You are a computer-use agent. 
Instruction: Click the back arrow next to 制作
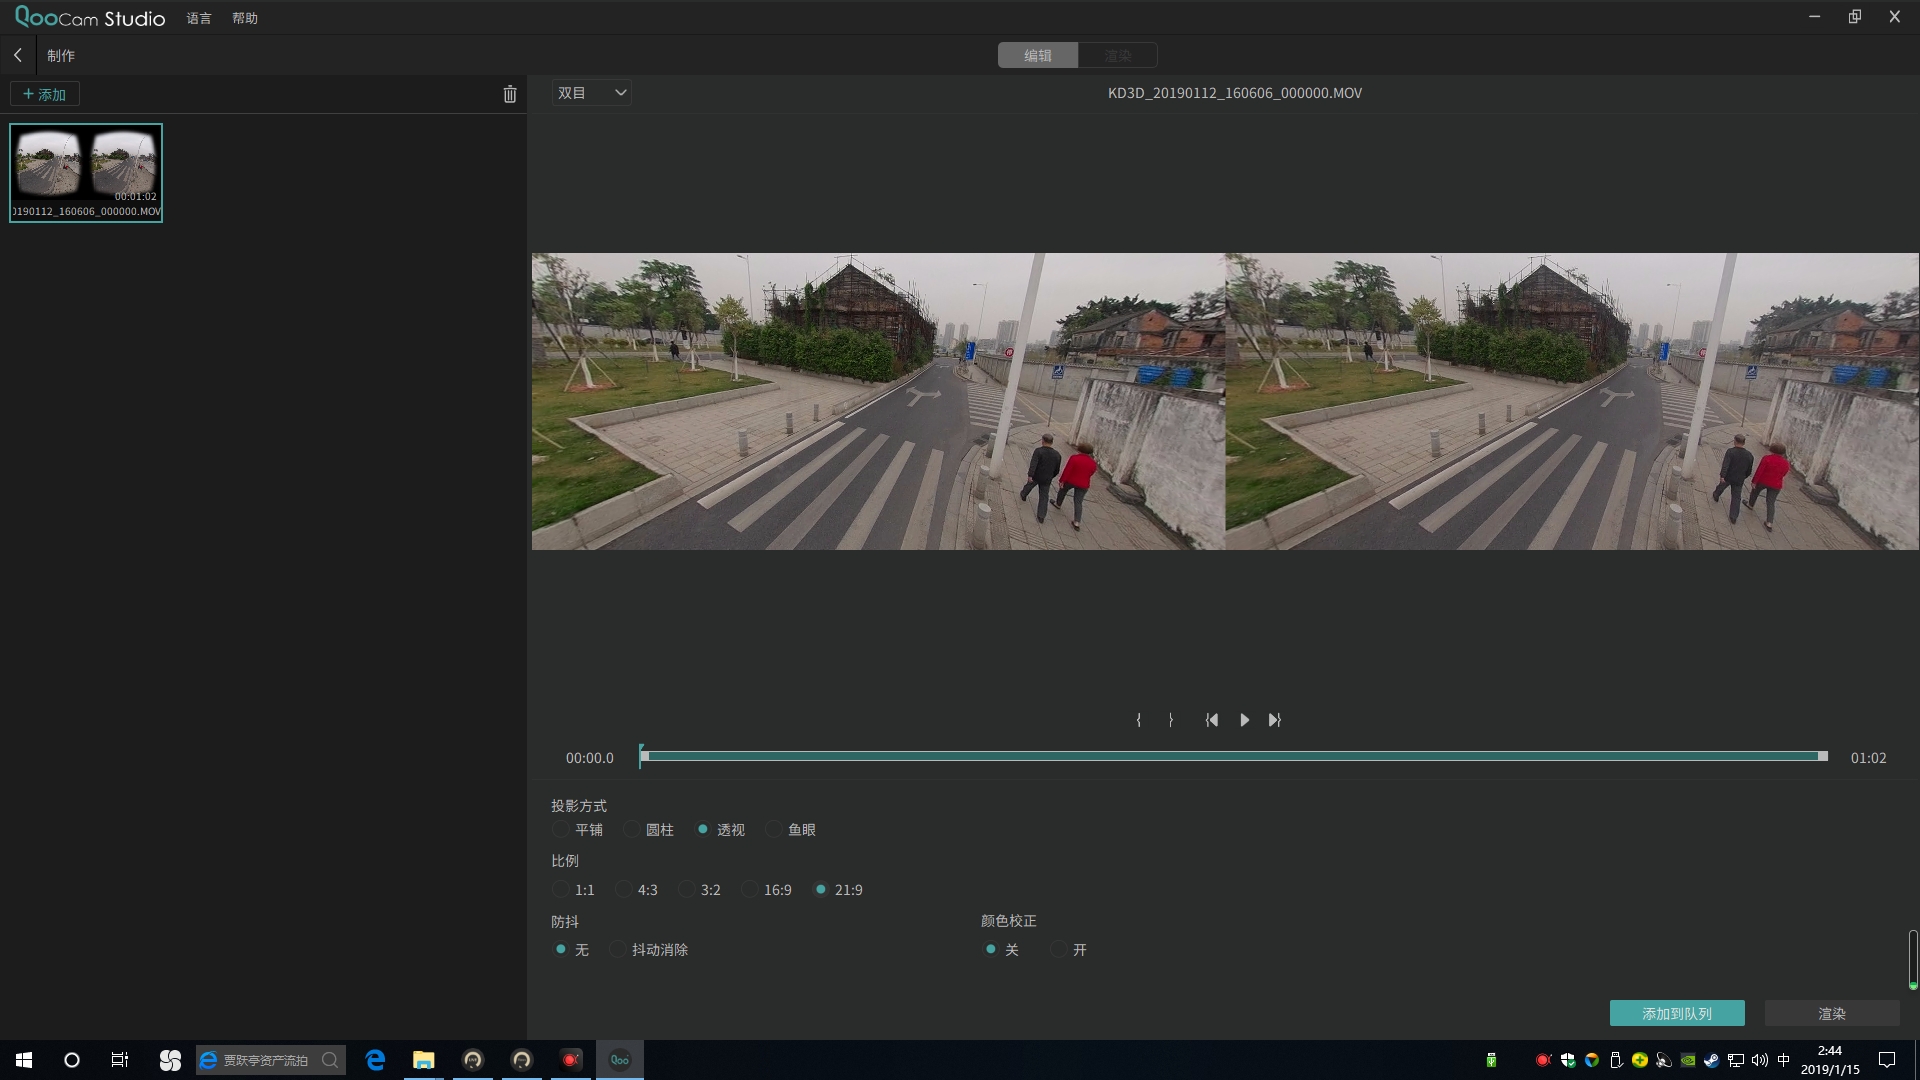coord(18,55)
